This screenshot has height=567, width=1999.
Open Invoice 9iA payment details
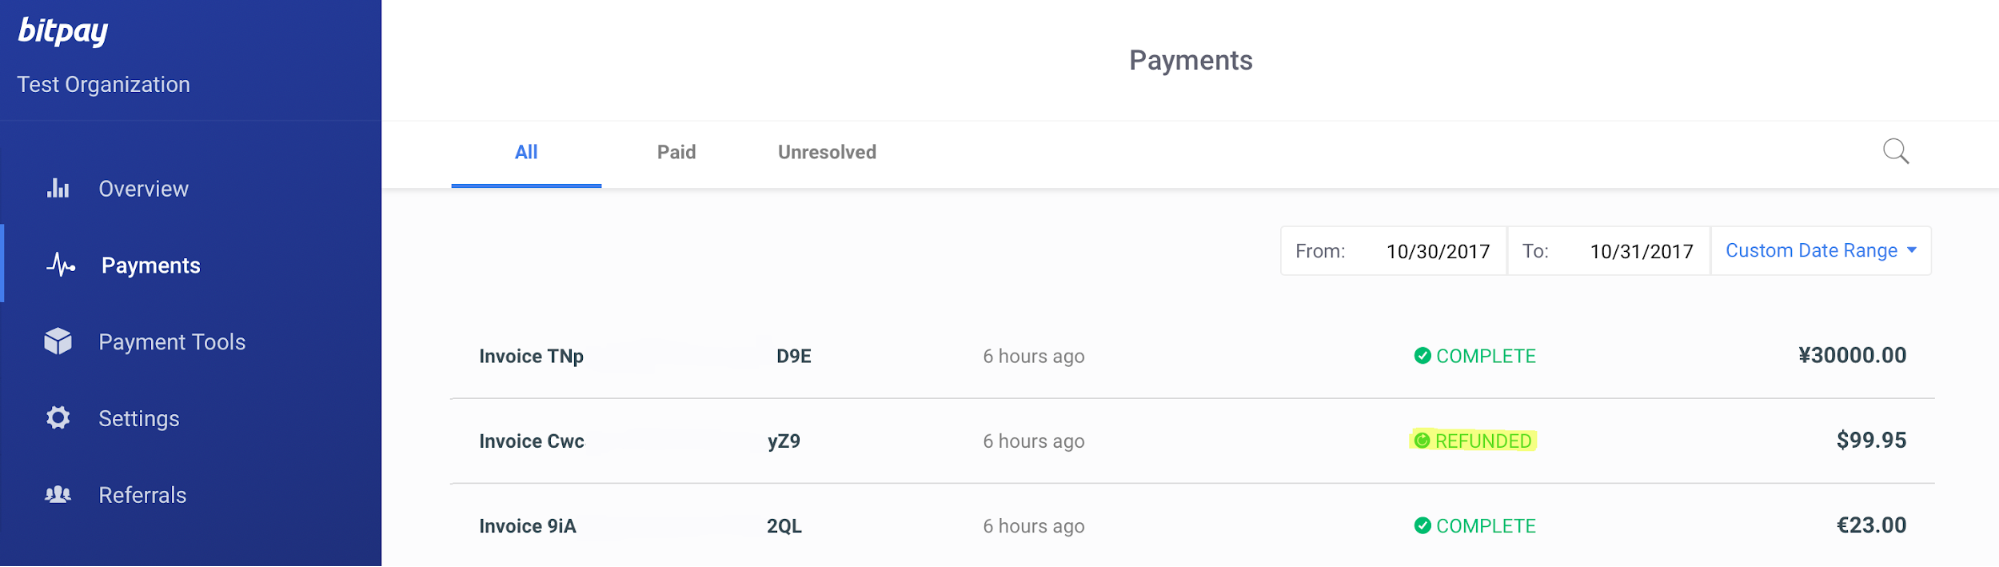(1192, 526)
